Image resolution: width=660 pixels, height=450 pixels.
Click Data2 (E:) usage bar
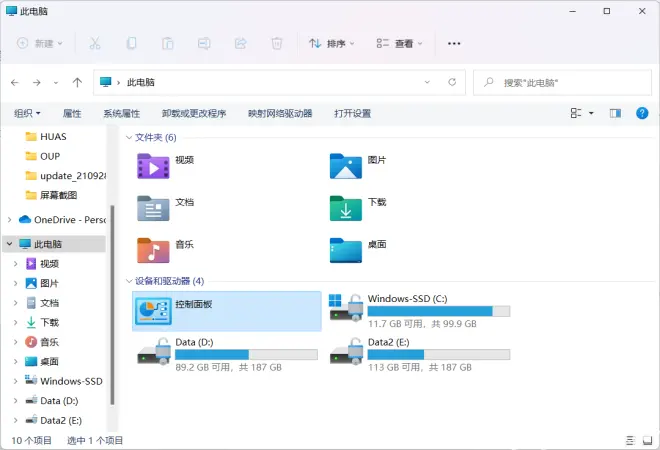pos(439,354)
